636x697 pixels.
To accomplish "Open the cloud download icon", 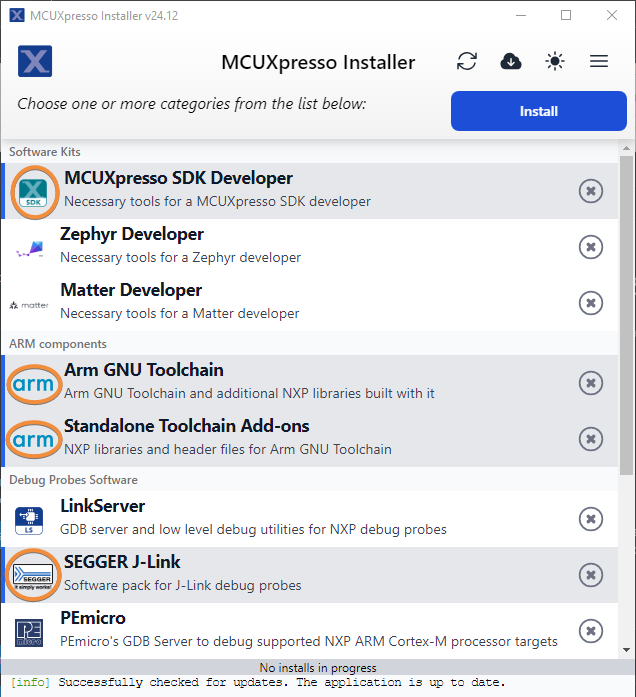I will point(511,61).
